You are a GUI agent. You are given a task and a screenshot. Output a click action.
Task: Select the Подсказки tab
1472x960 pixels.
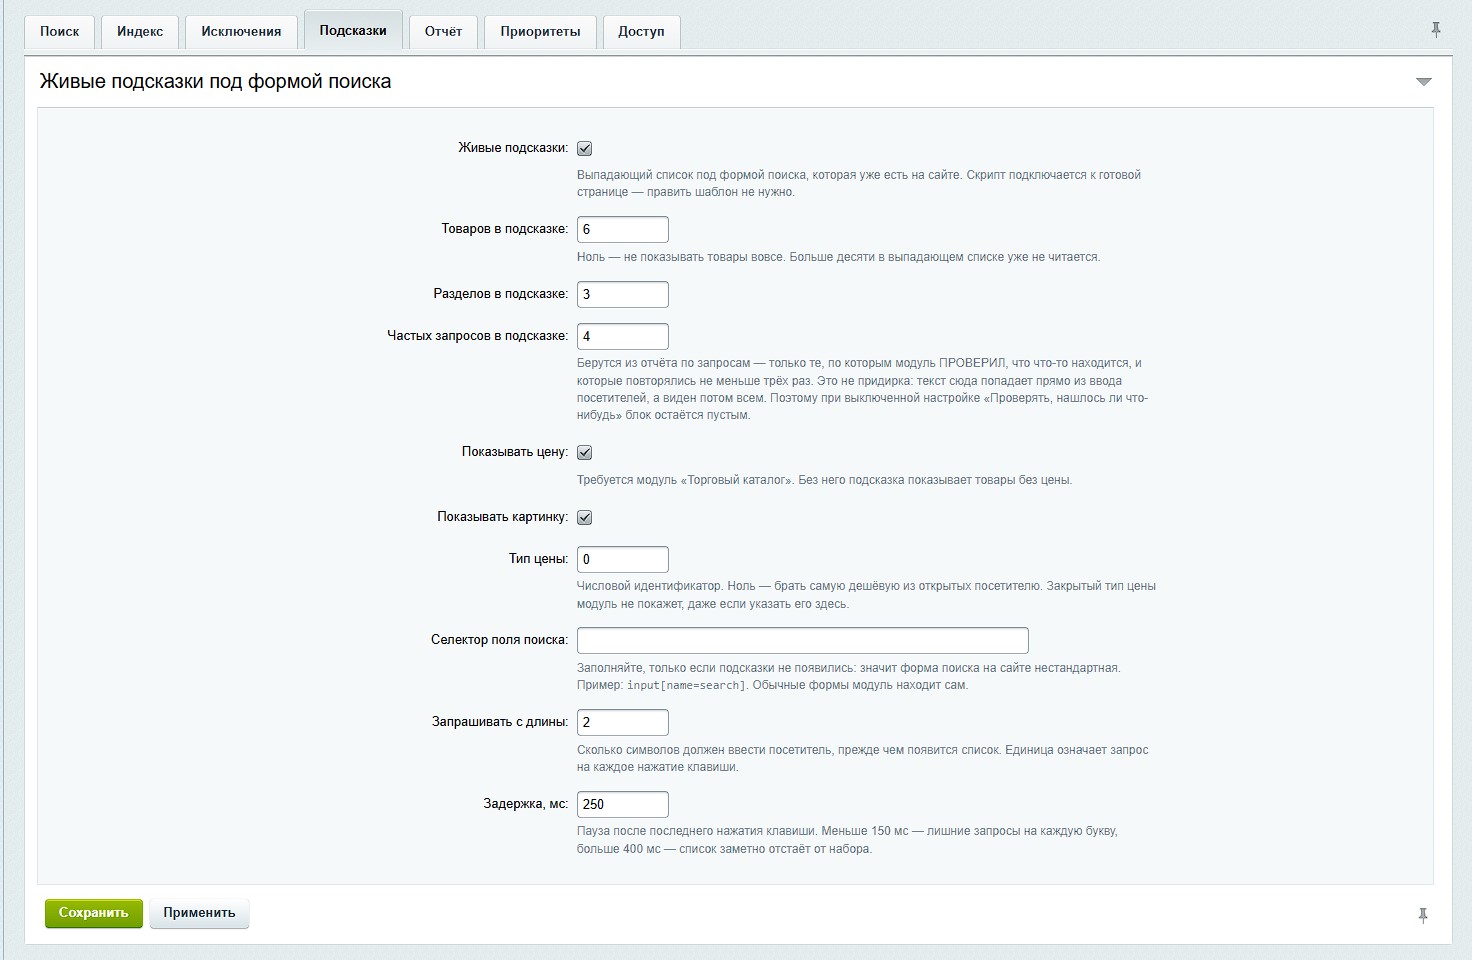(x=353, y=31)
